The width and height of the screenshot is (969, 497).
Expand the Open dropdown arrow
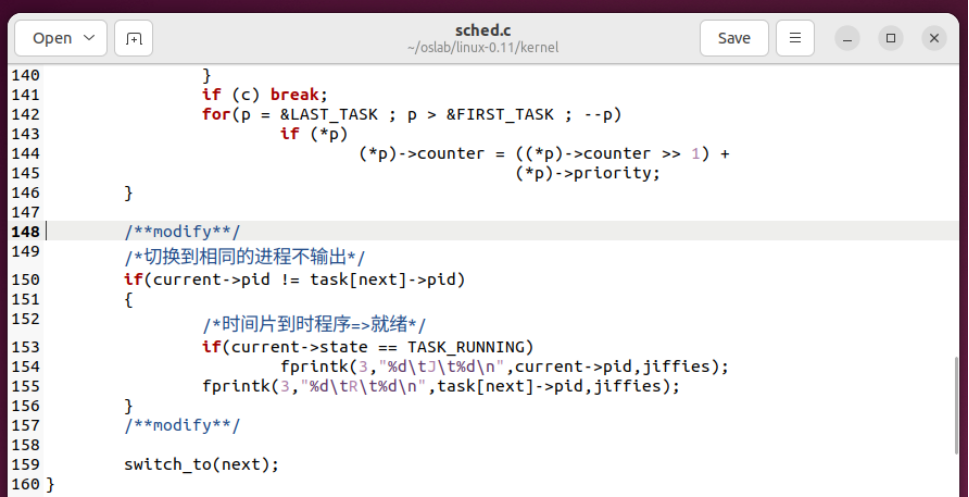pos(89,38)
